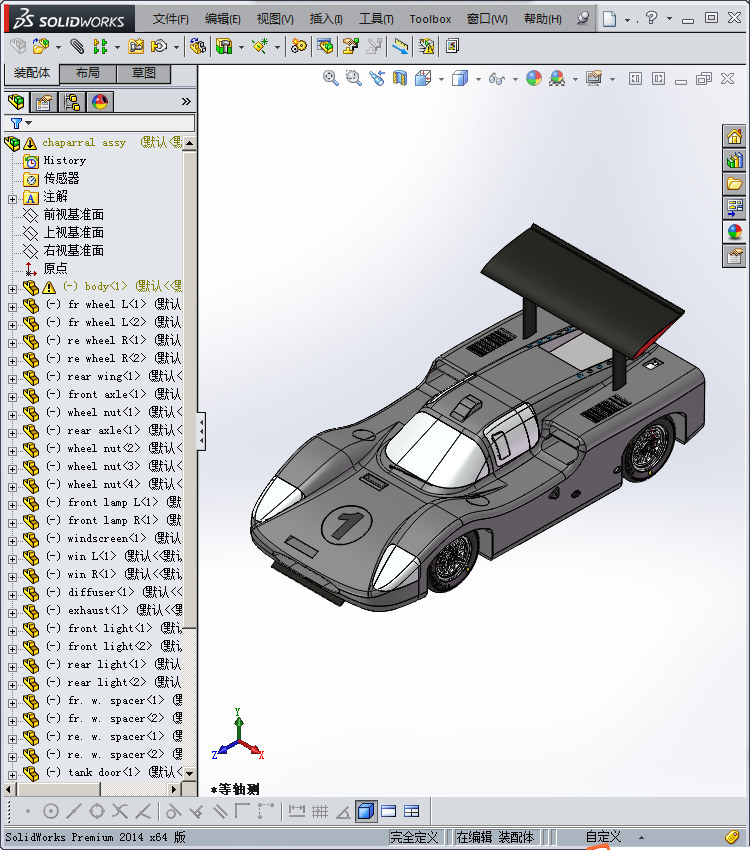
Task: Click the Help question mark icon
Action: tap(651, 18)
